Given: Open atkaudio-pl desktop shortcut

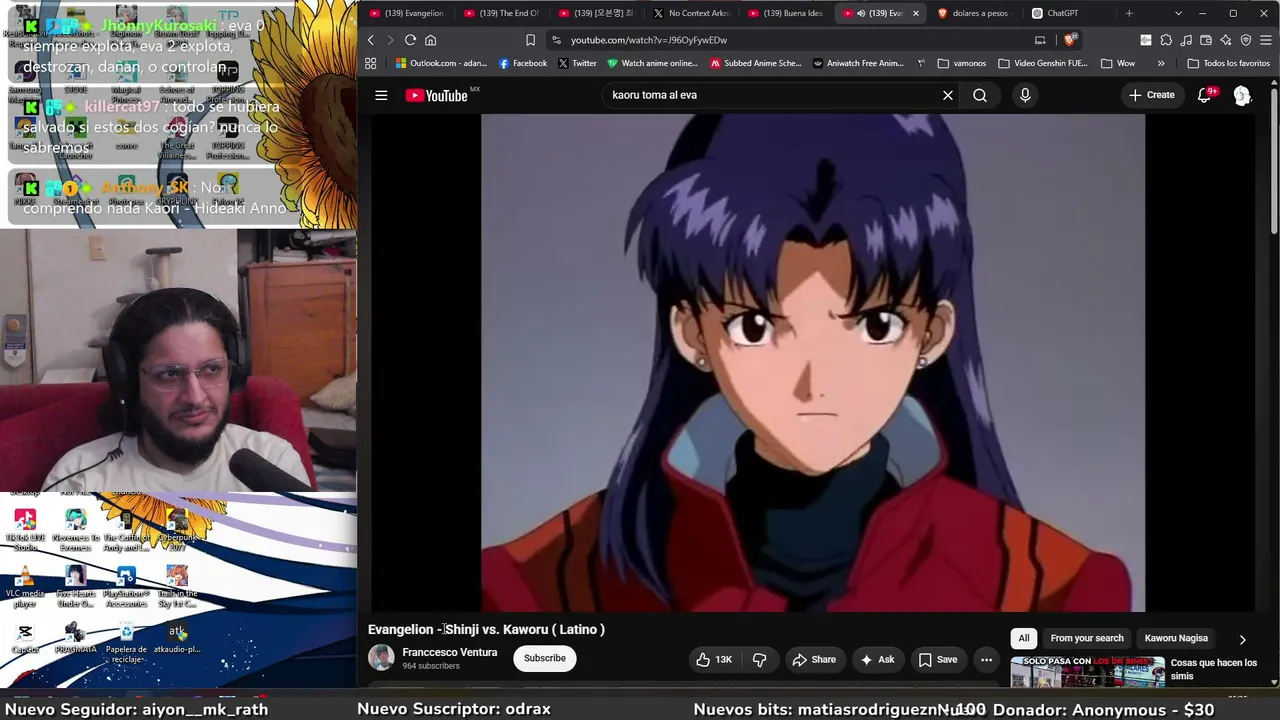Looking at the screenshot, I should pos(177,638).
